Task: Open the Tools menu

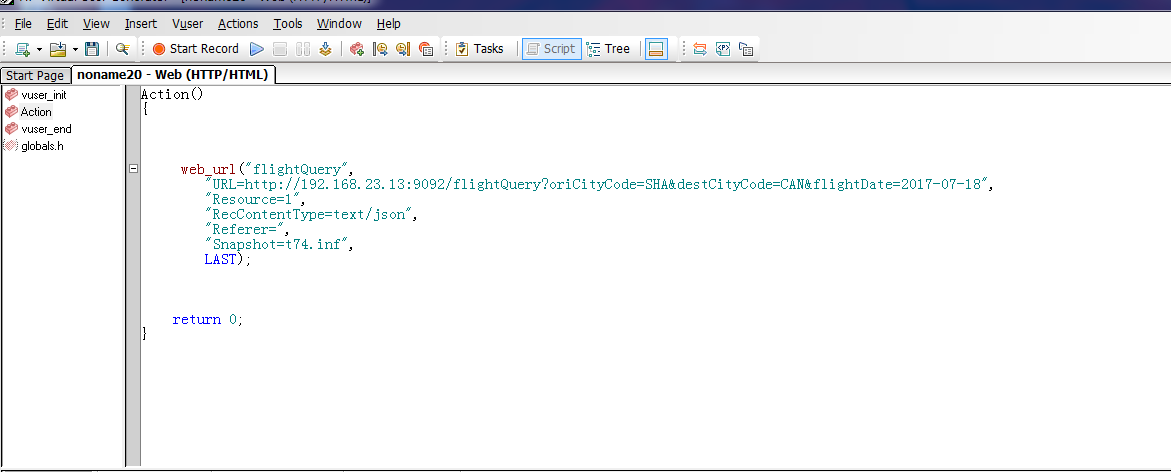Action: click(288, 24)
